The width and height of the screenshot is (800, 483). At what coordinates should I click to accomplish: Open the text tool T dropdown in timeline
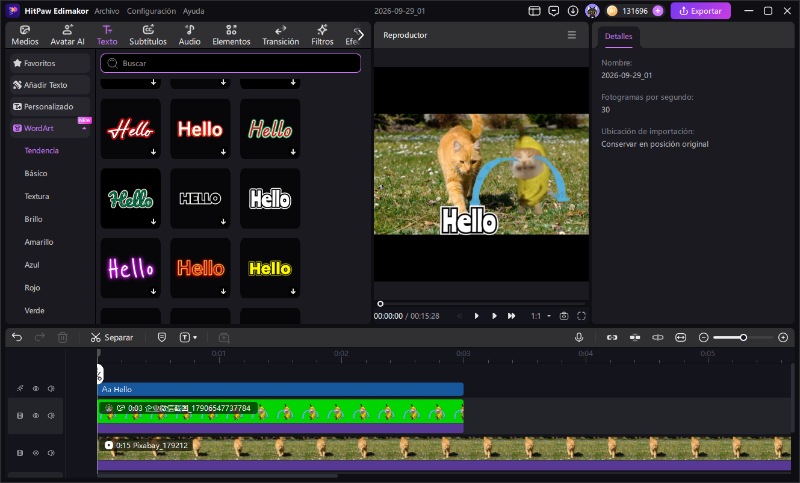[188, 337]
